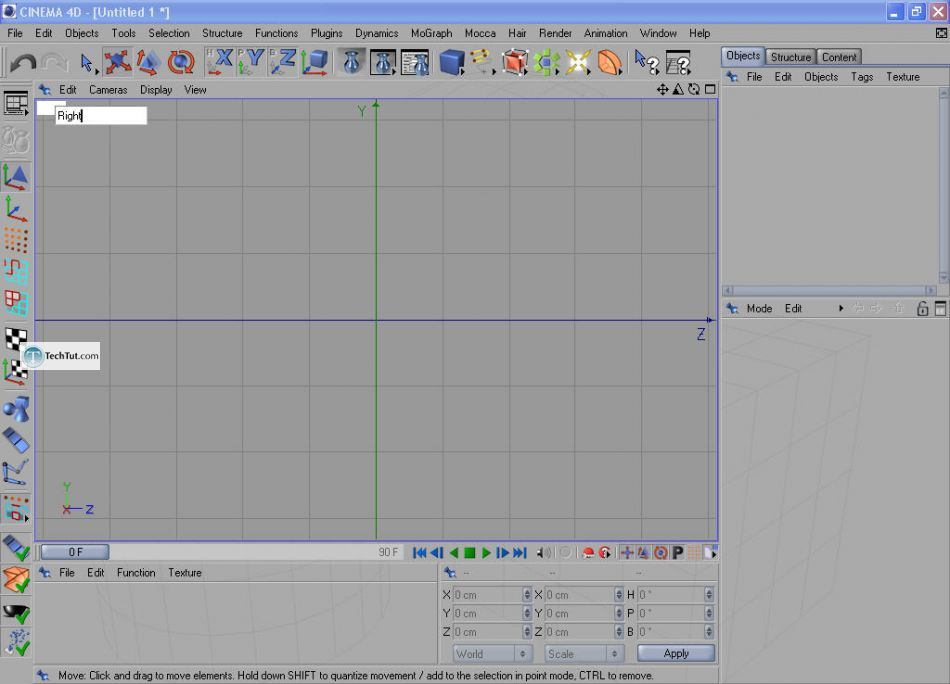Open the viewport Cameras menu
The height and width of the screenshot is (684, 950).
[108, 90]
